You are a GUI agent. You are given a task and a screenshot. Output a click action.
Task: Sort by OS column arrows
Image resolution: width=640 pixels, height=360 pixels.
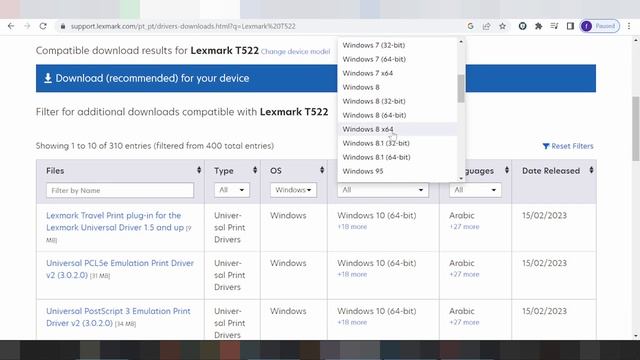[x=322, y=170]
